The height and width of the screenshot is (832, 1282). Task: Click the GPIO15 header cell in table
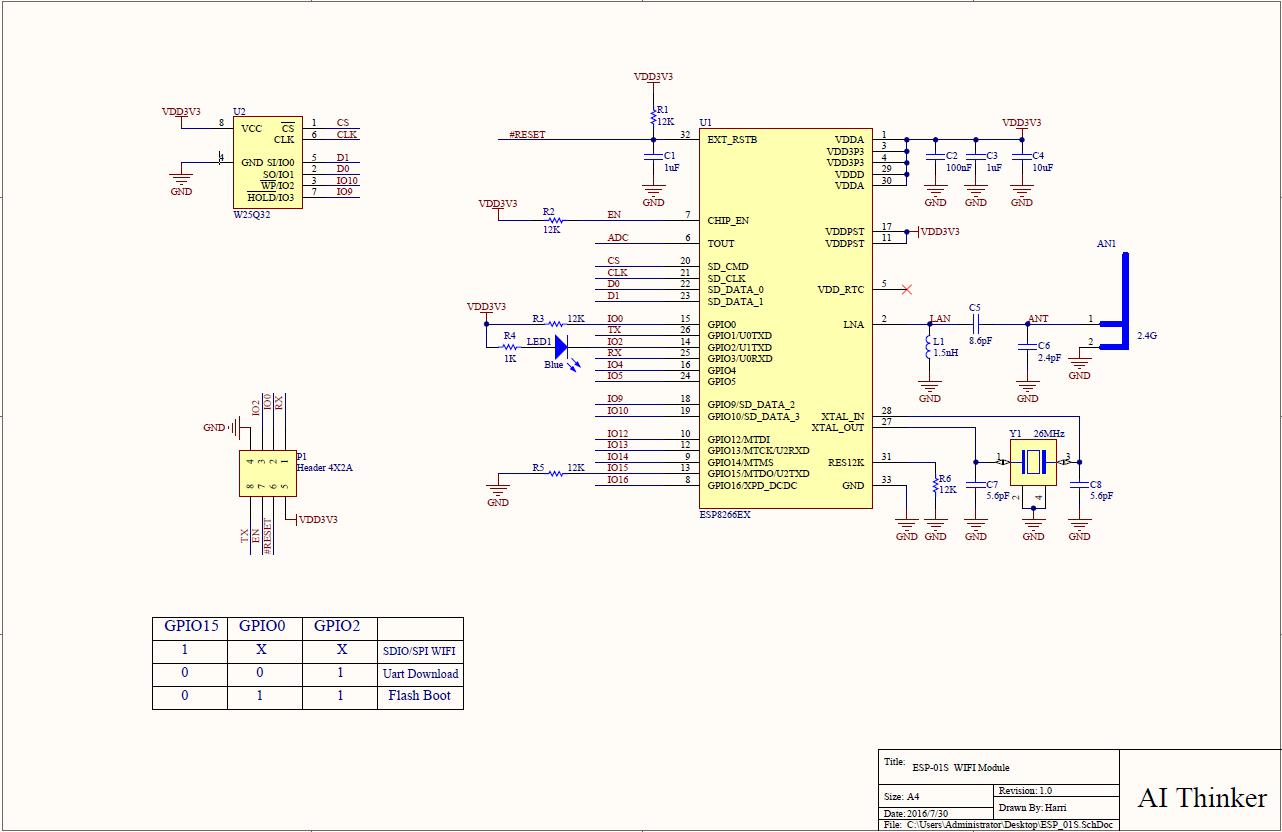[190, 627]
